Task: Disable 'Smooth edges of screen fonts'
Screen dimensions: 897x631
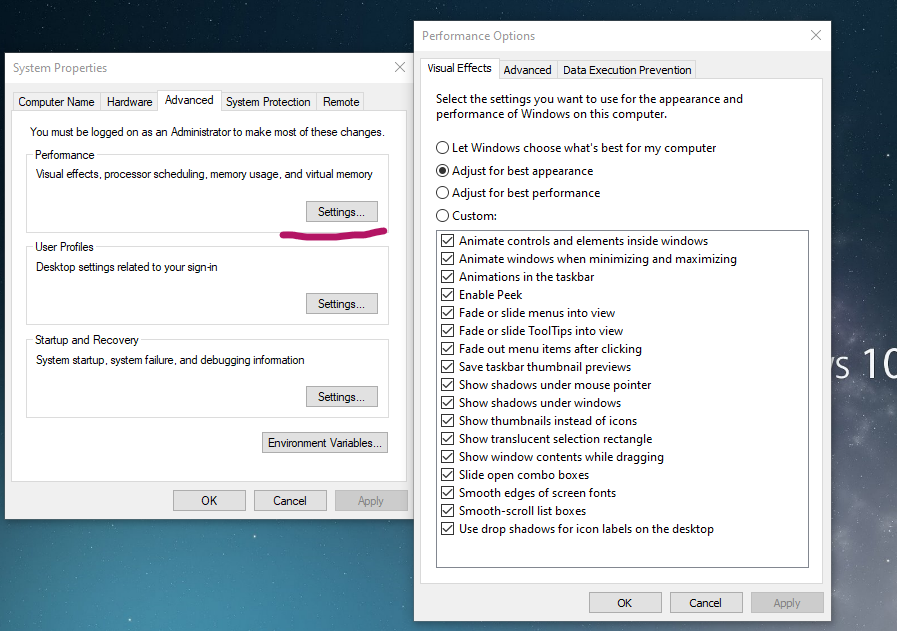Action: point(447,493)
